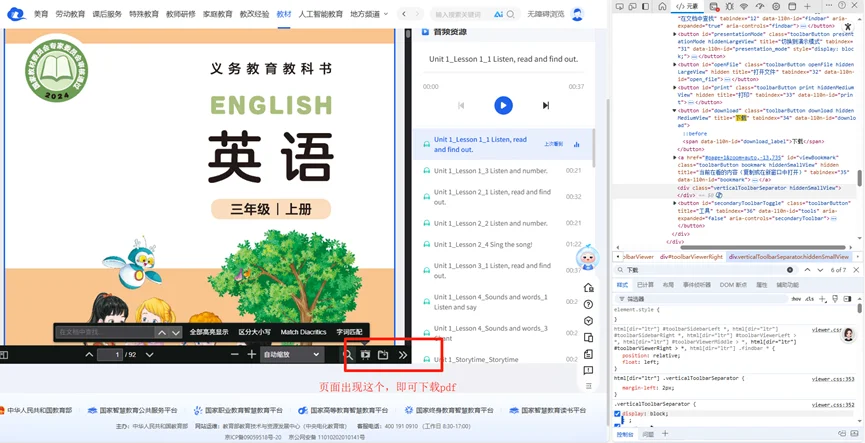Expand the viewBookmark anchor node
This screenshot has width=865, height=443.
[676, 157]
